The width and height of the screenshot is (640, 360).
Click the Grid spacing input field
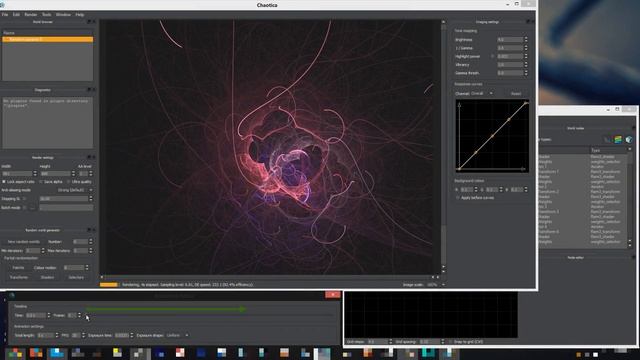click(x=429, y=342)
